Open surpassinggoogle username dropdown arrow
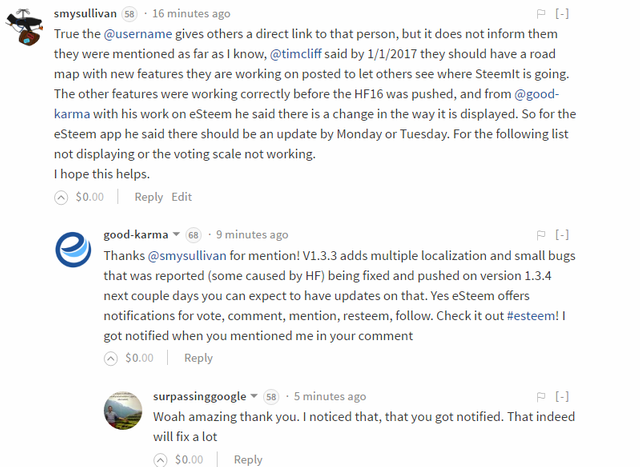 [254, 396]
